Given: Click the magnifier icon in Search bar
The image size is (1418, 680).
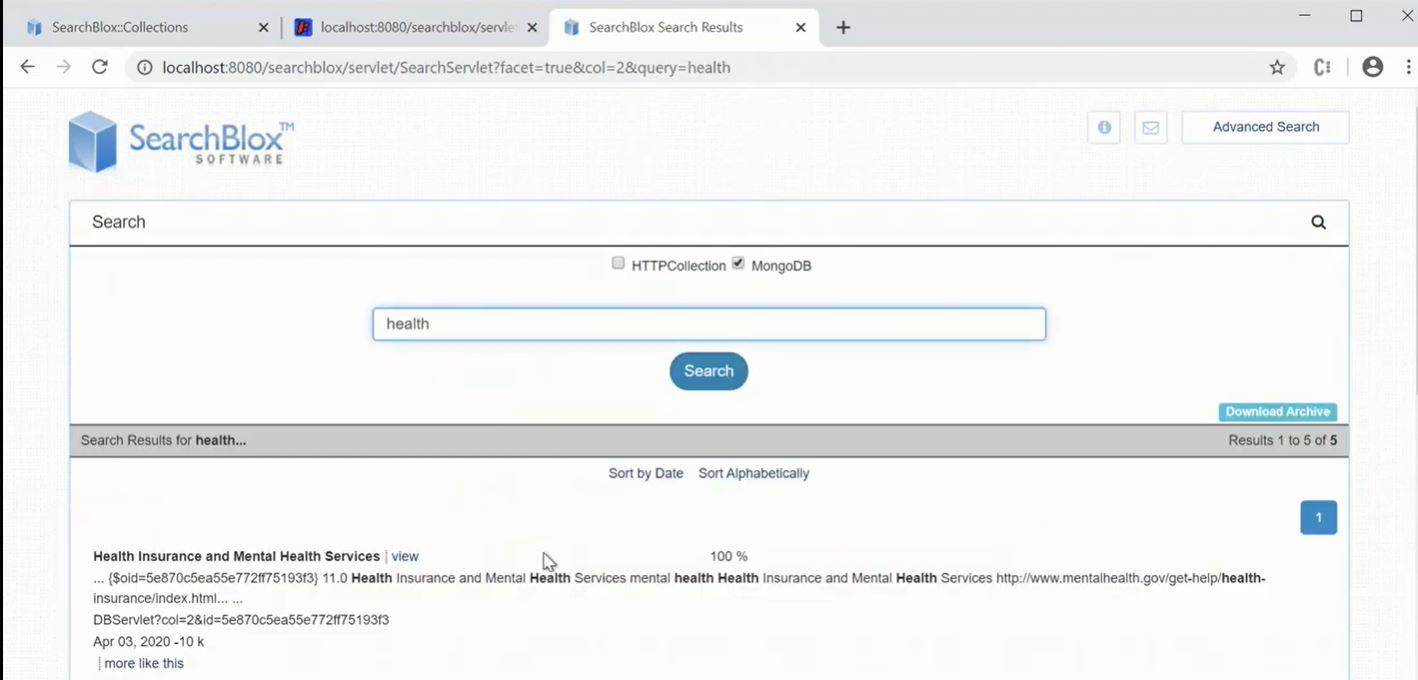Looking at the screenshot, I should (1318, 222).
